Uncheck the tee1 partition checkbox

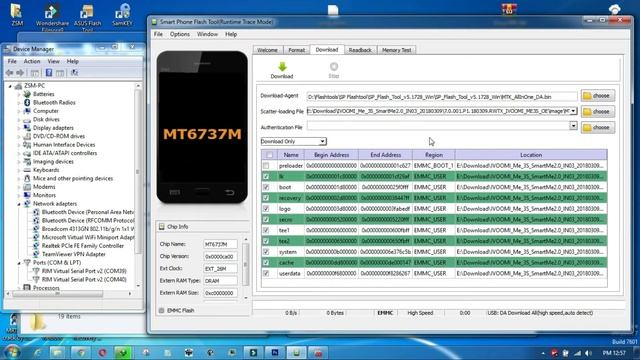pos(266,230)
